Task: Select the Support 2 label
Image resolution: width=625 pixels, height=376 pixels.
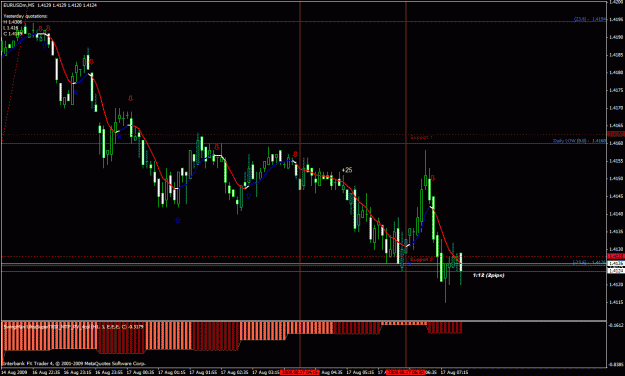Action: tap(421, 260)
